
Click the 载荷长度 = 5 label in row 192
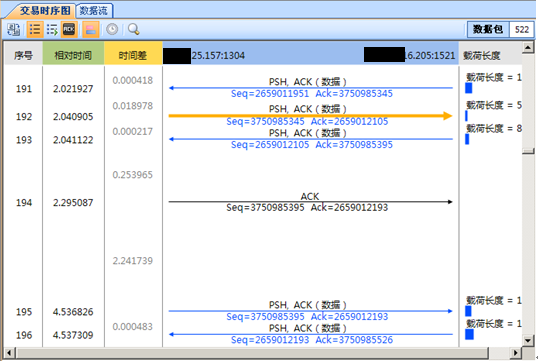point(494,105)
